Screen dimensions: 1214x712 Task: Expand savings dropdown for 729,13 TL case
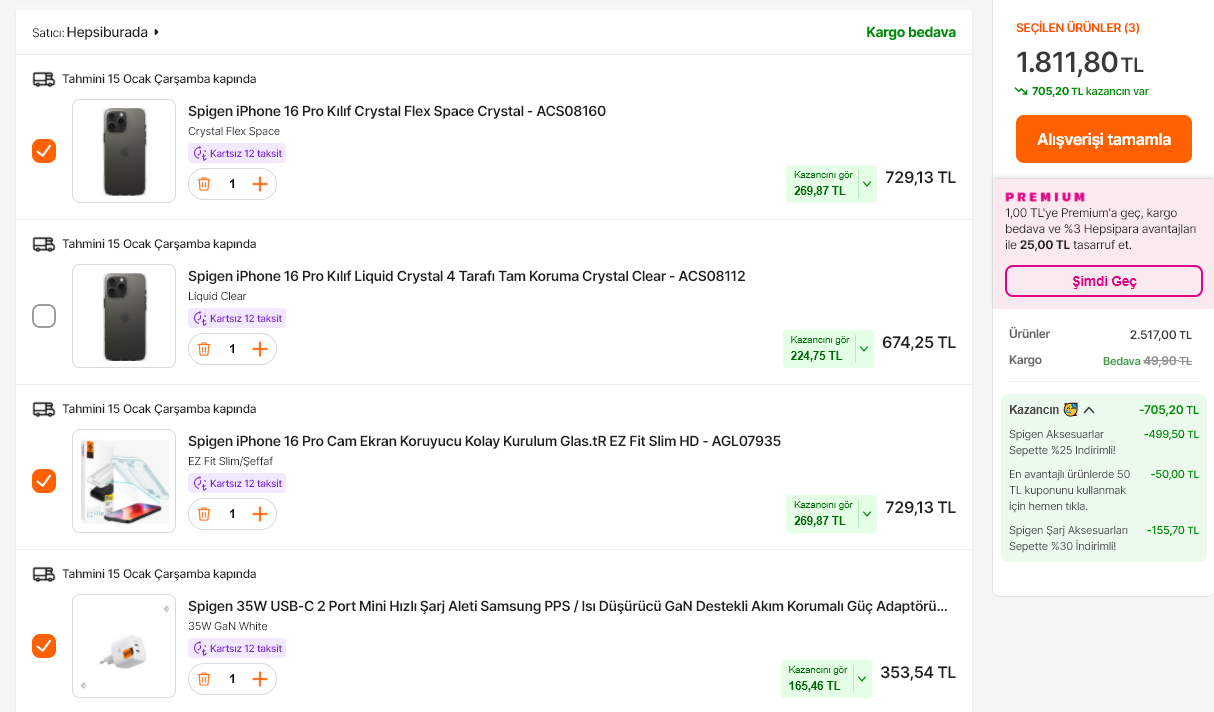(866, 184)
